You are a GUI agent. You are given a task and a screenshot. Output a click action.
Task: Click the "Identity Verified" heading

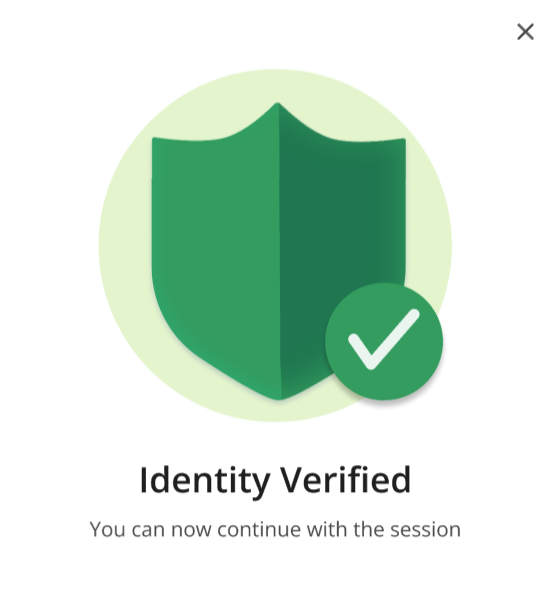(275, 480)
